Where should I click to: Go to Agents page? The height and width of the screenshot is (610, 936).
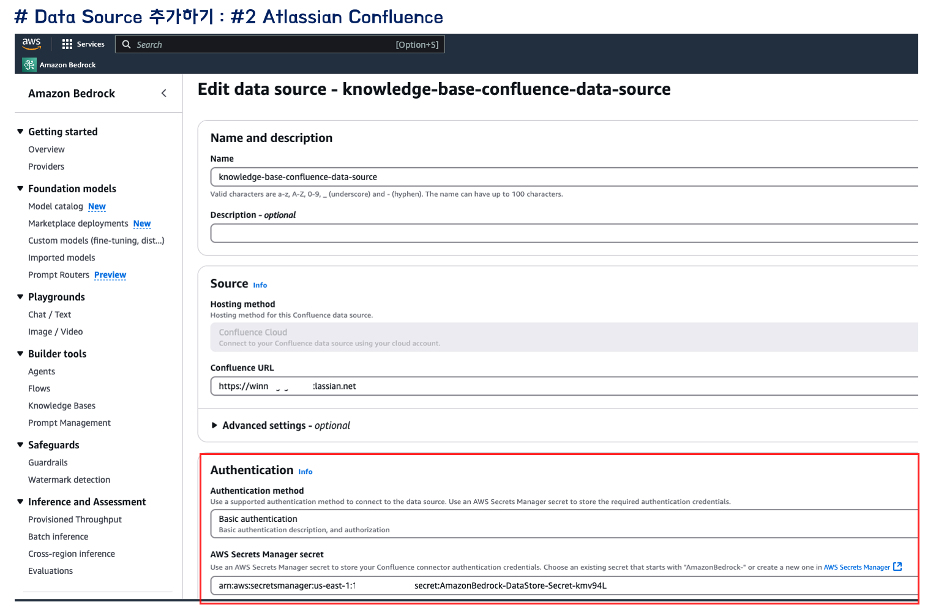(42, 371)
